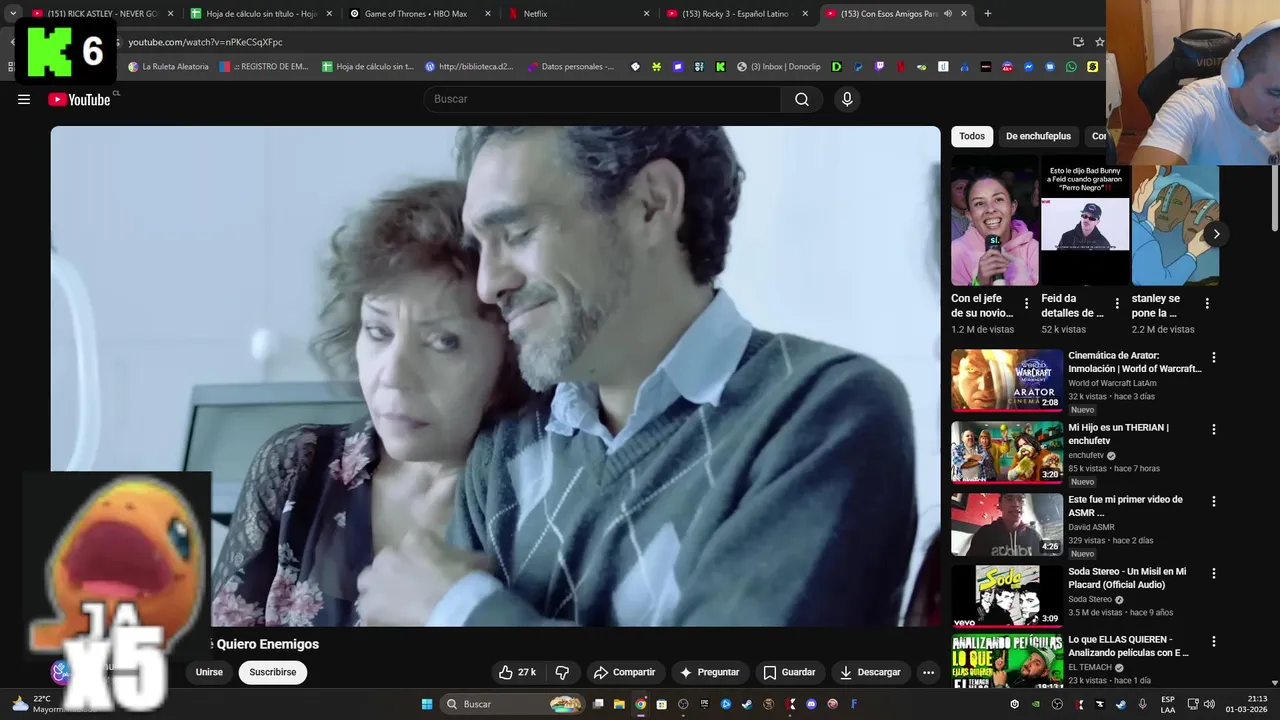The width and height of the screenshot is (1280, 720).
Task: Click the address bar URL
Action: coord(205,42)
